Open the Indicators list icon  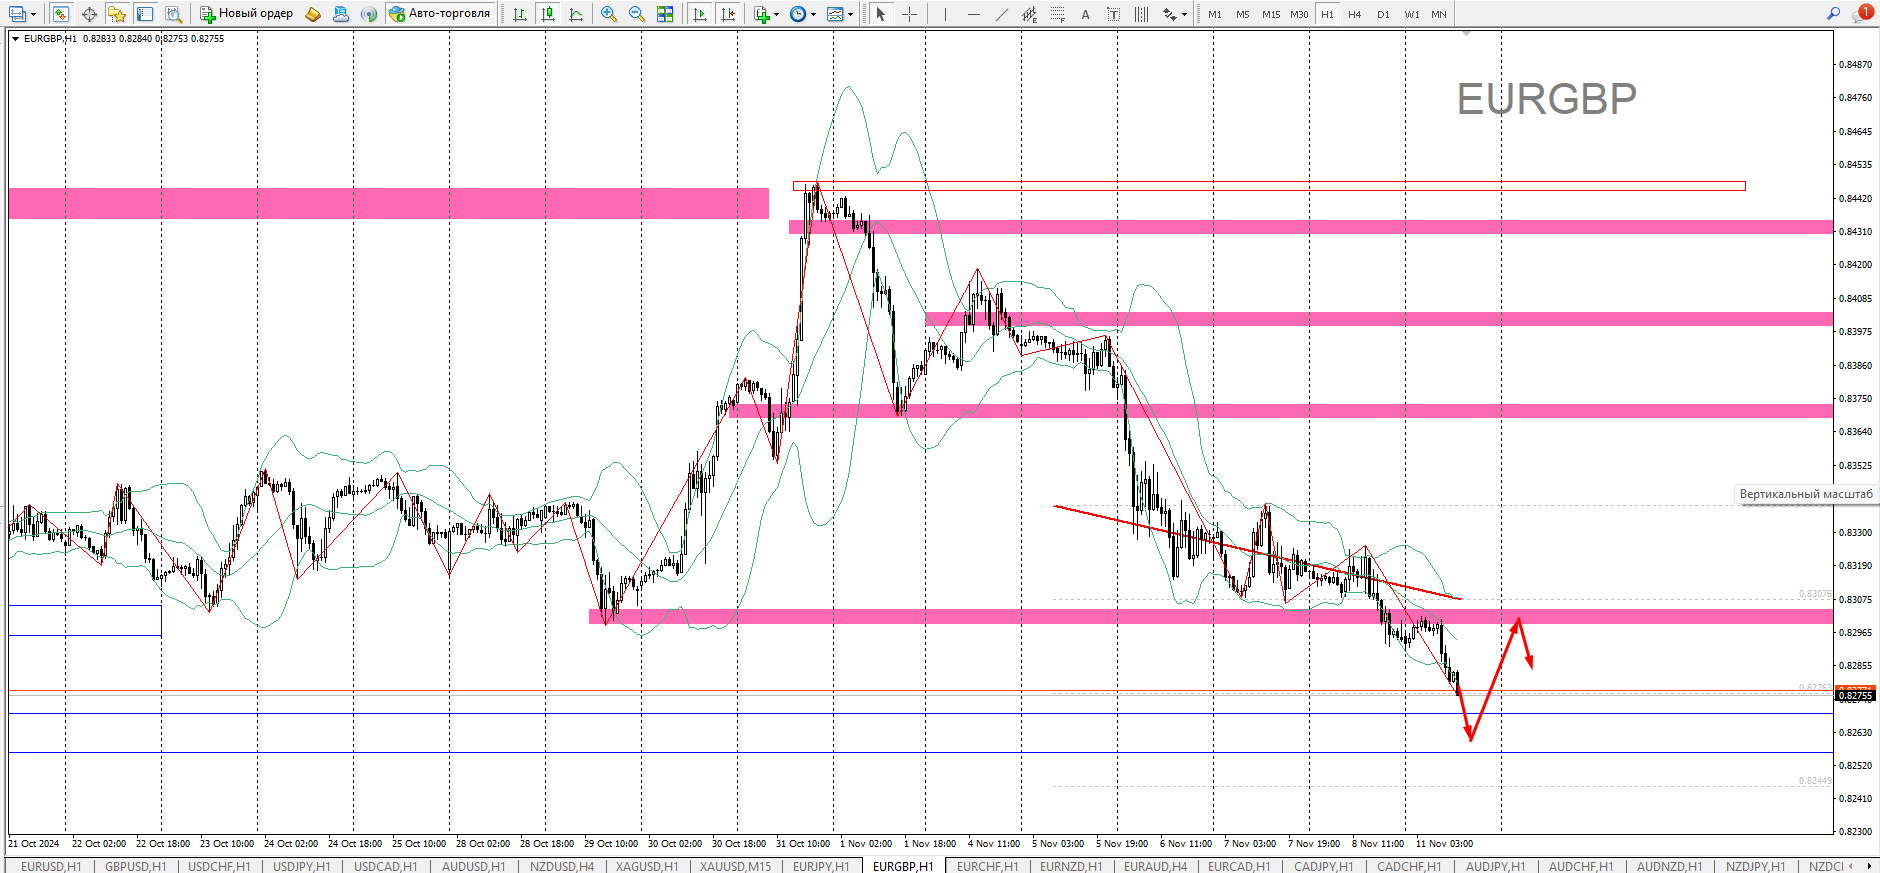pos(762,14)
